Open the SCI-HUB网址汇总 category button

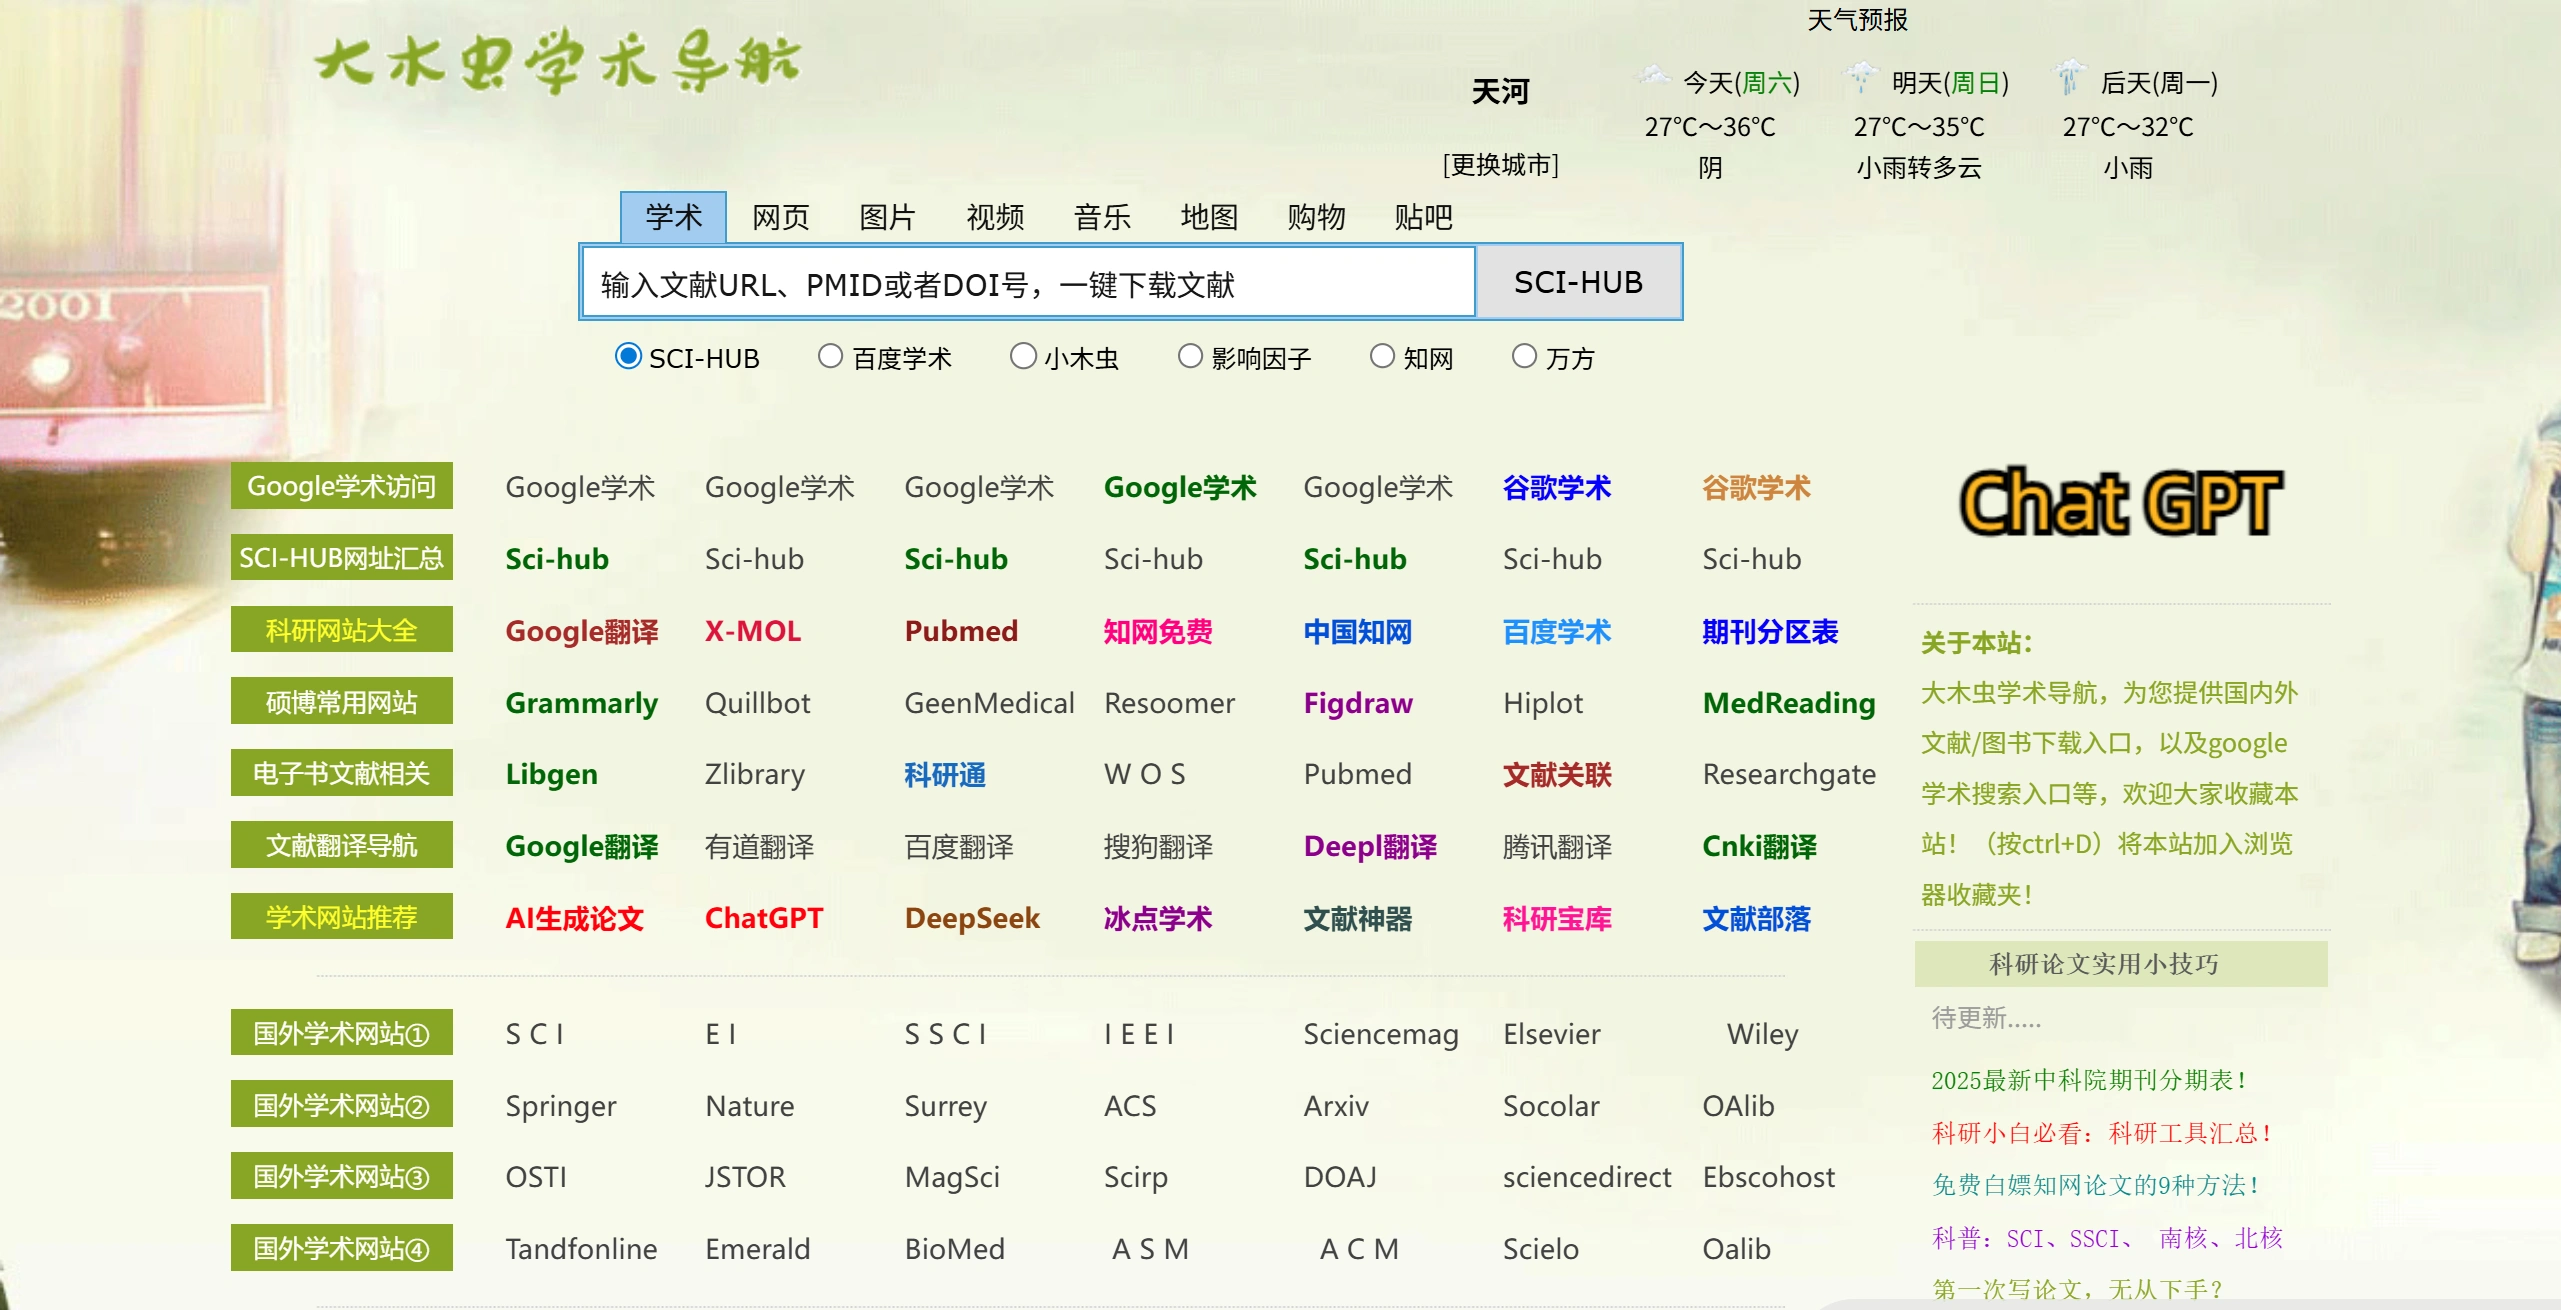(x=342, y=558)
